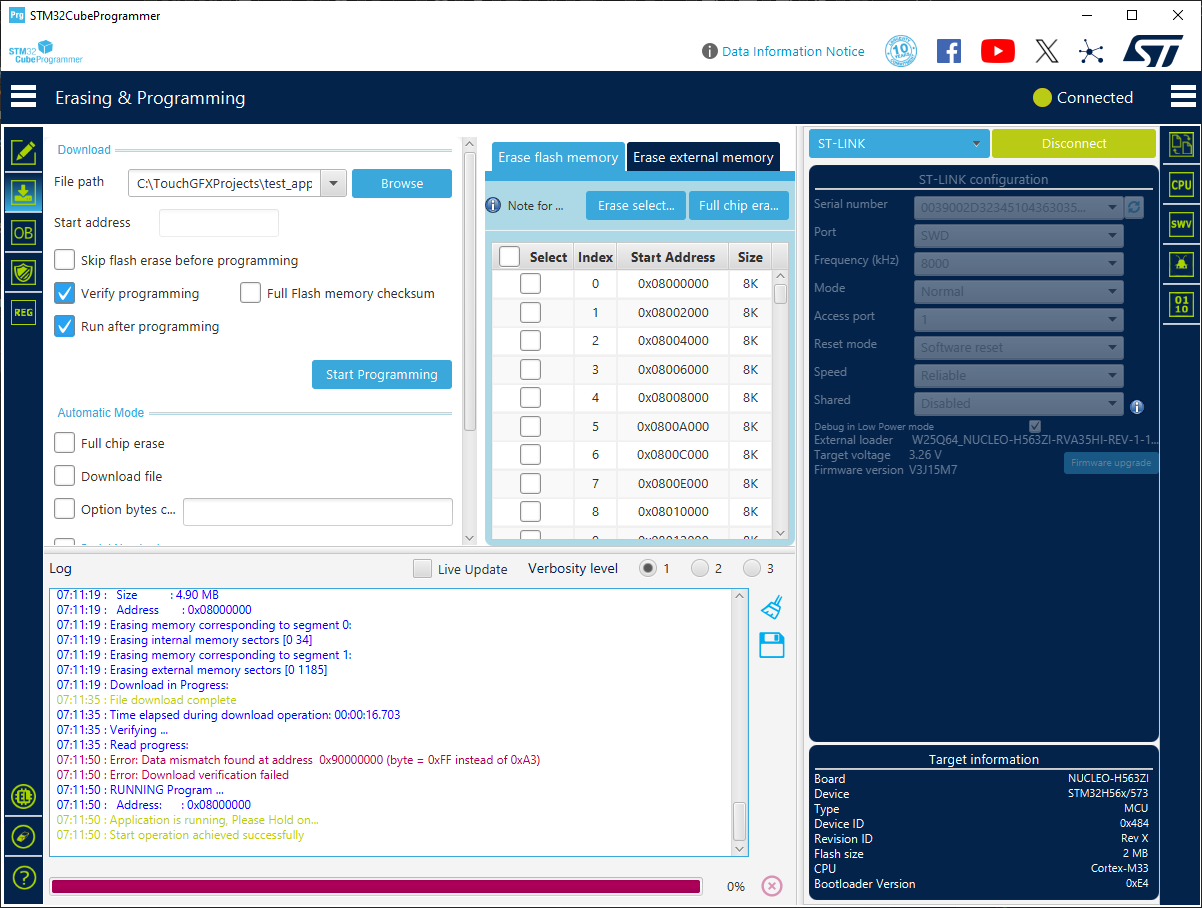Screen dimensions: 1202x908
Task: Open the ST-LINK interface dropdown
Action: tap(899, 143)
